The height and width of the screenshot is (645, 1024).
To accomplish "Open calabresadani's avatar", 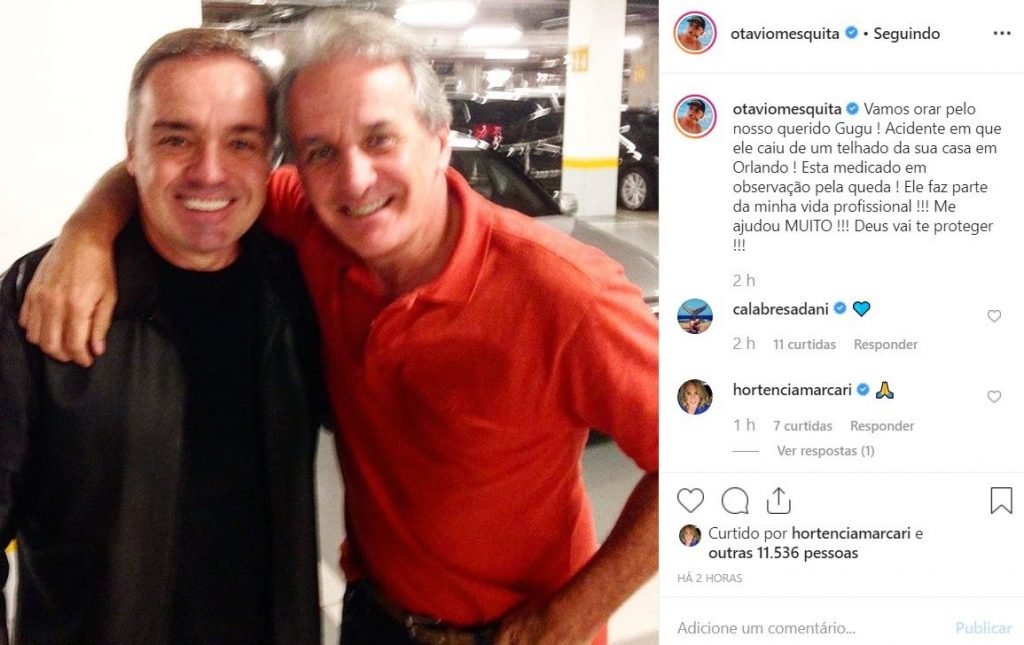I will [x=695, y=316].
